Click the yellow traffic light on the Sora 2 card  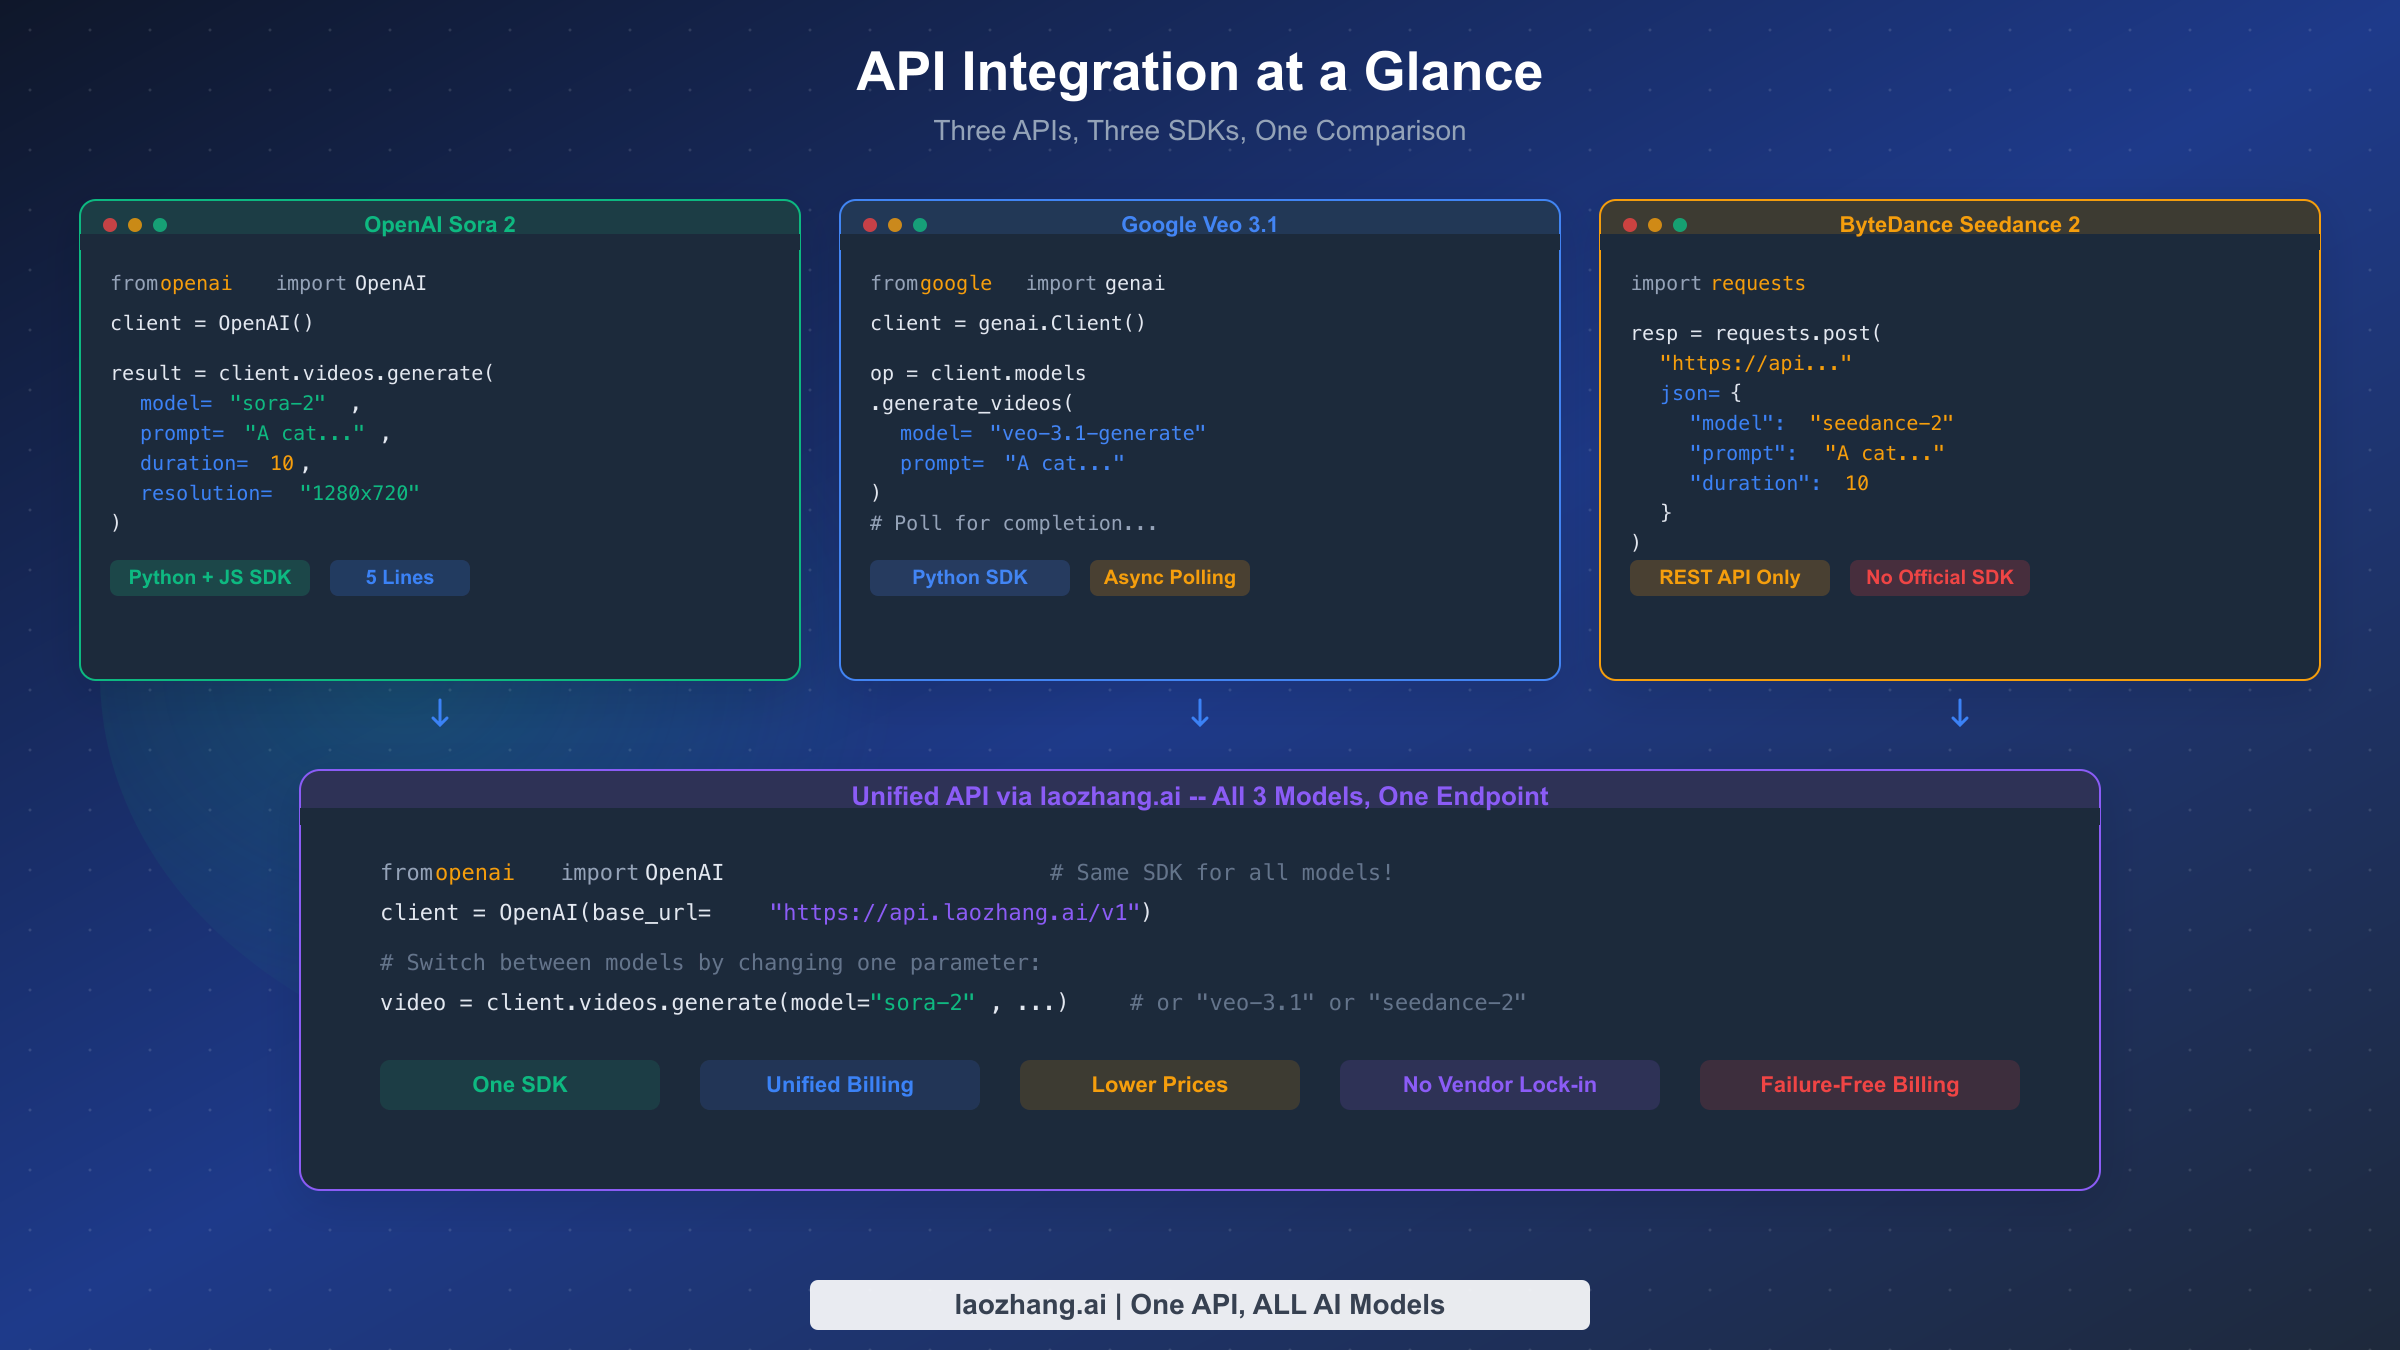pos(136,225)
